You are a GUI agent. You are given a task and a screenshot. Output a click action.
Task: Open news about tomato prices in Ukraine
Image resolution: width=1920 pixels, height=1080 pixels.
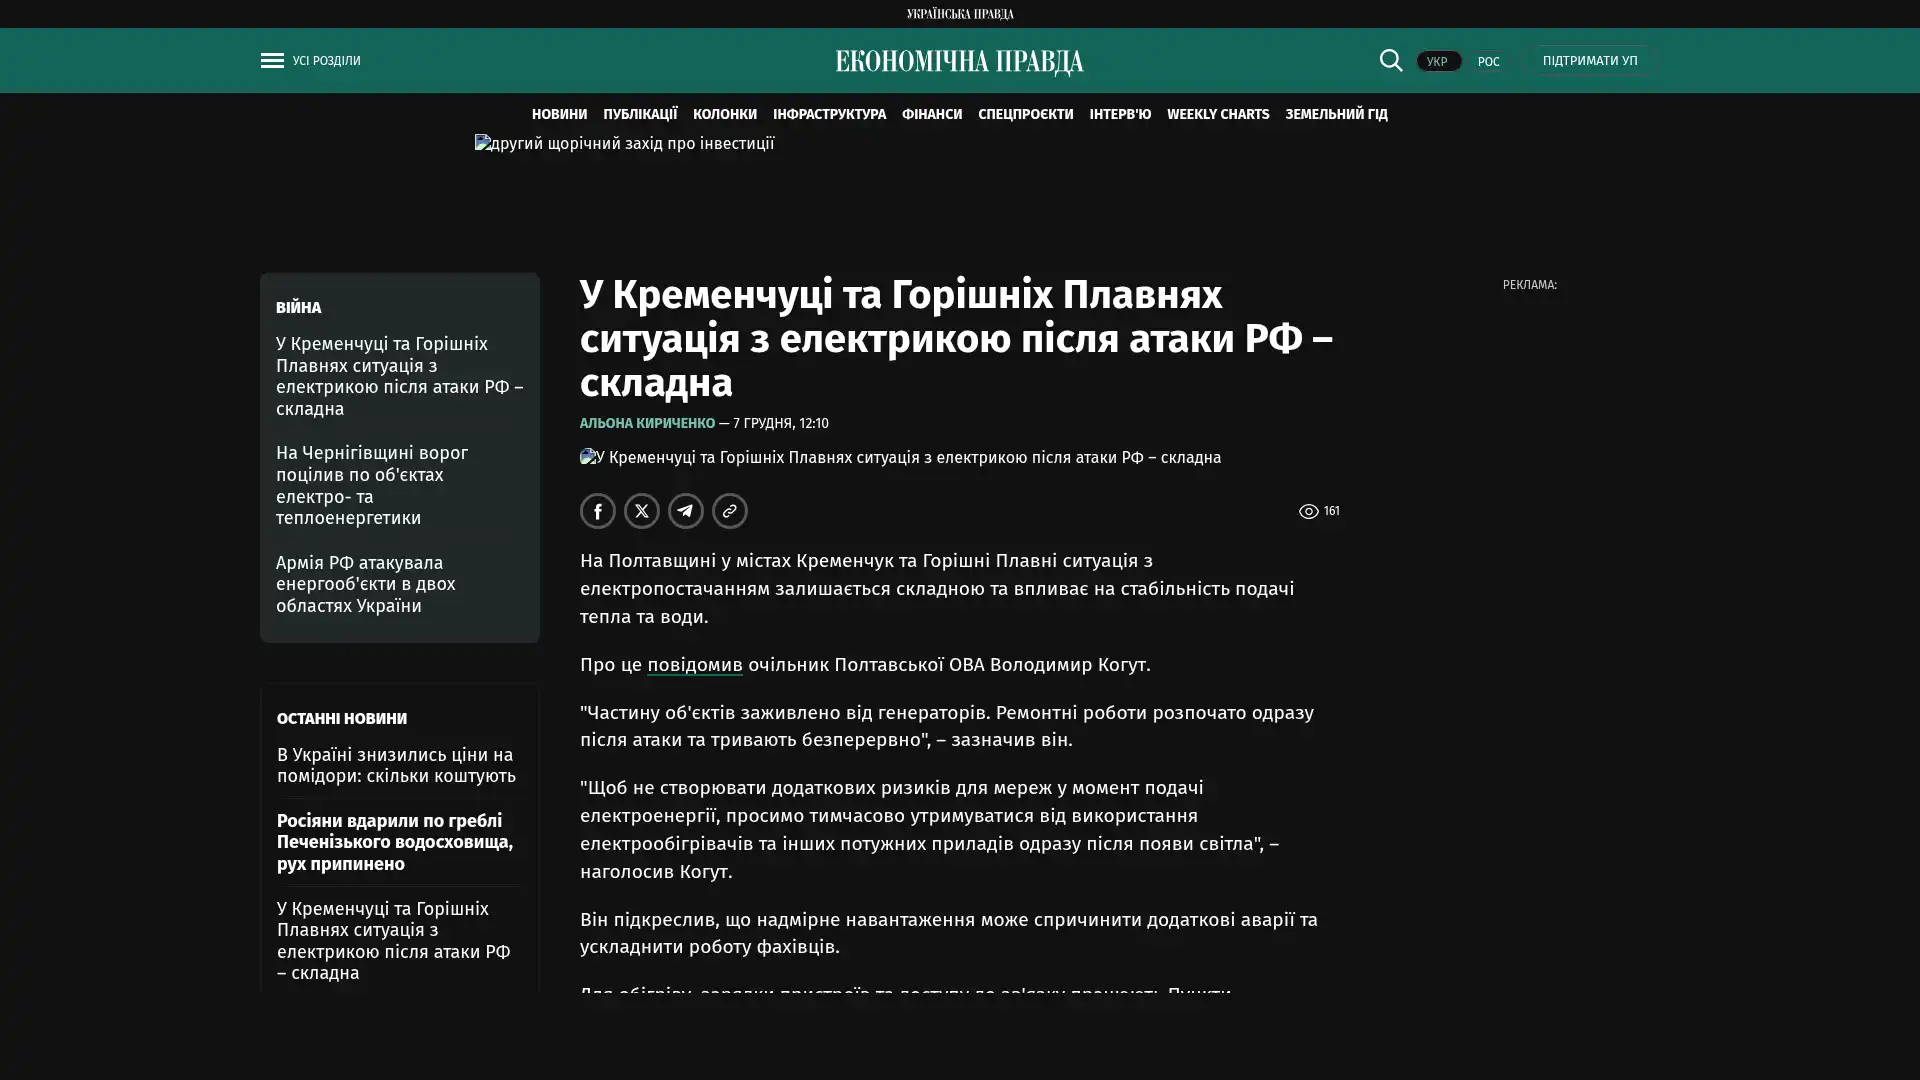point(396,765)
